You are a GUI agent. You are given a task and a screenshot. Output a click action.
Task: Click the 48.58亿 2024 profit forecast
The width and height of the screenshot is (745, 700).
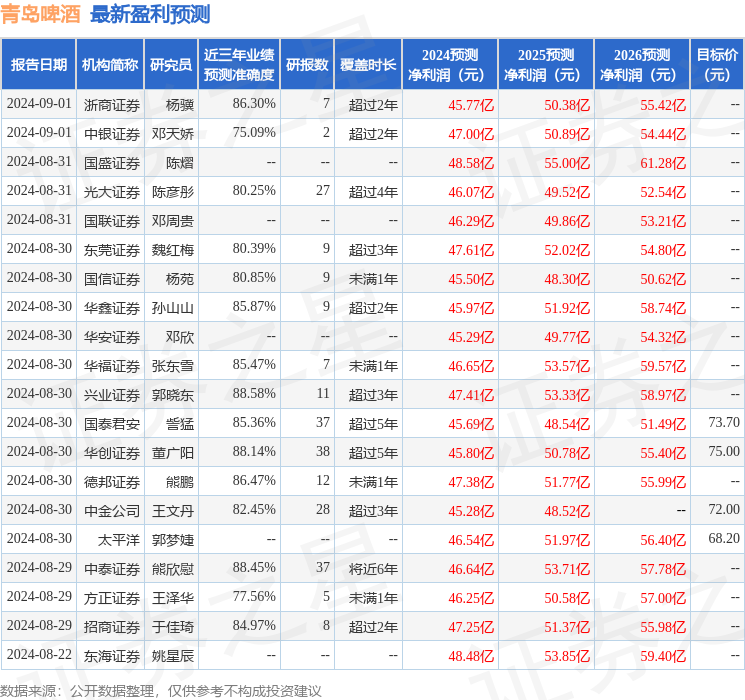coord(471,163)
